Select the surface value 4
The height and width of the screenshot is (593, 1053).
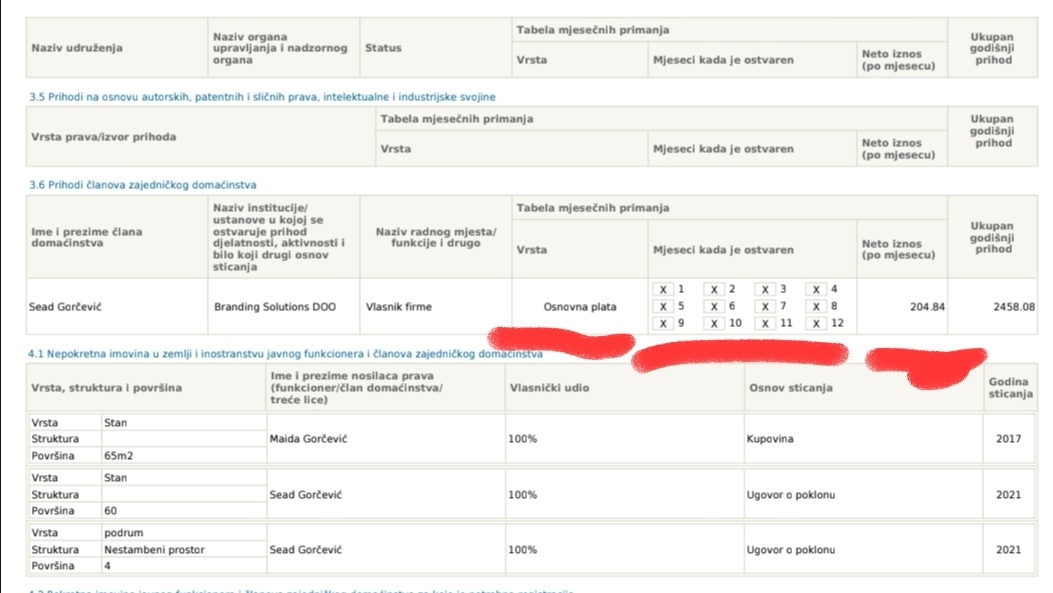click(107, 565)
